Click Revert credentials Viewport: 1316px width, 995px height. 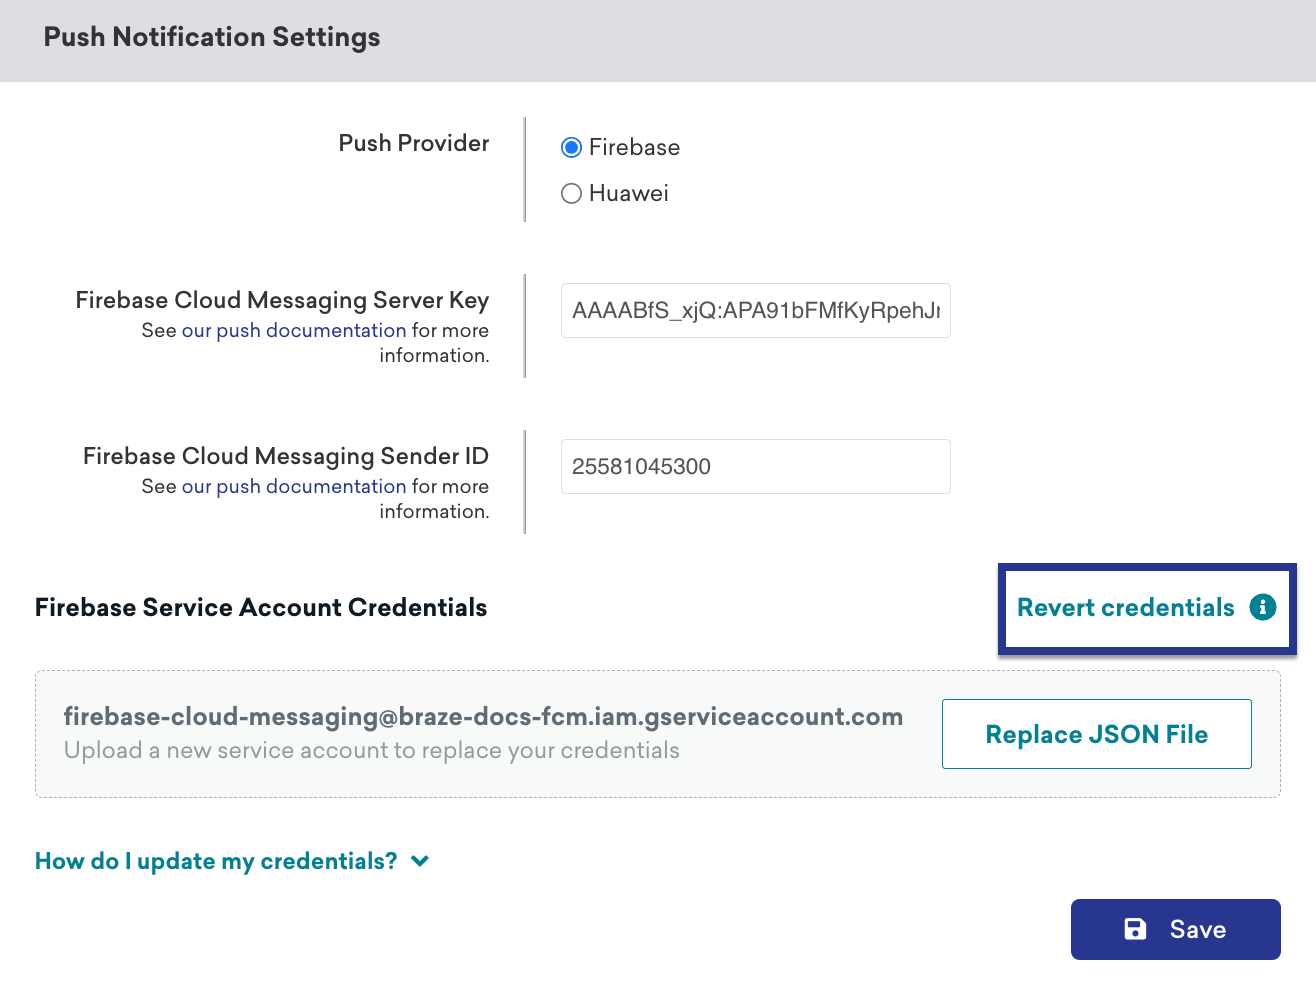click(1125, 607)
